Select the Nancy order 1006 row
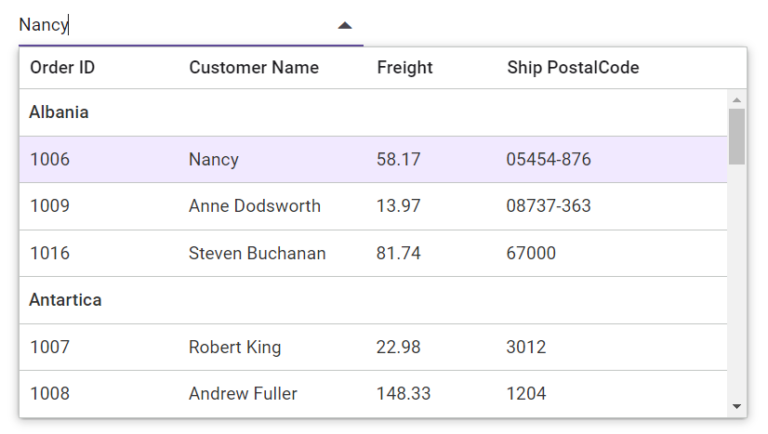Image resolution: width=768 pixels, height=434 pixels. click(213, 160)
